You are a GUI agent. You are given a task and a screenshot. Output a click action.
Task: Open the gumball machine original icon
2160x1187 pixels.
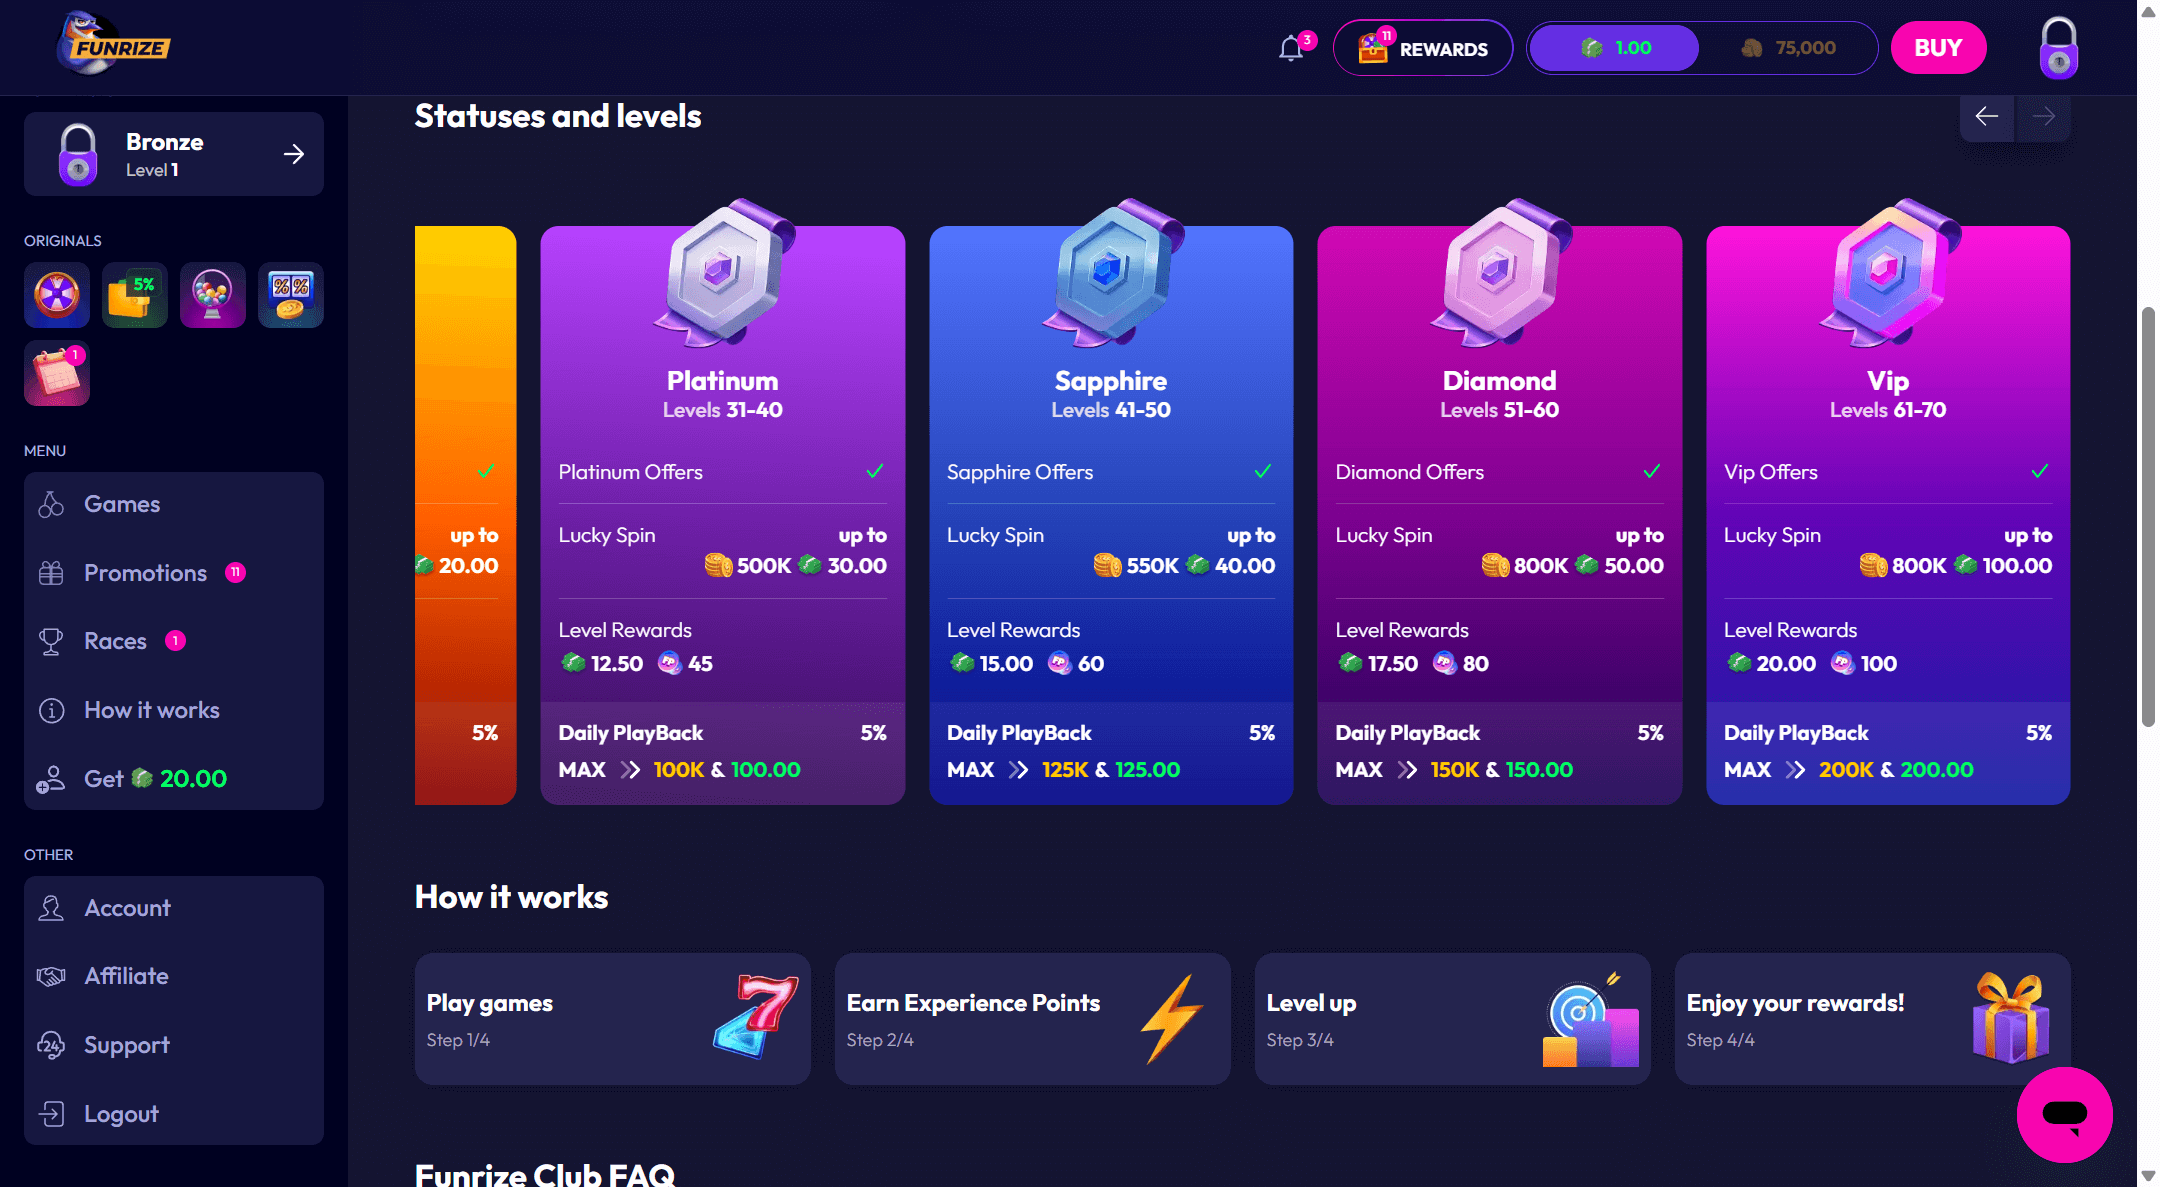coord(213,295)
